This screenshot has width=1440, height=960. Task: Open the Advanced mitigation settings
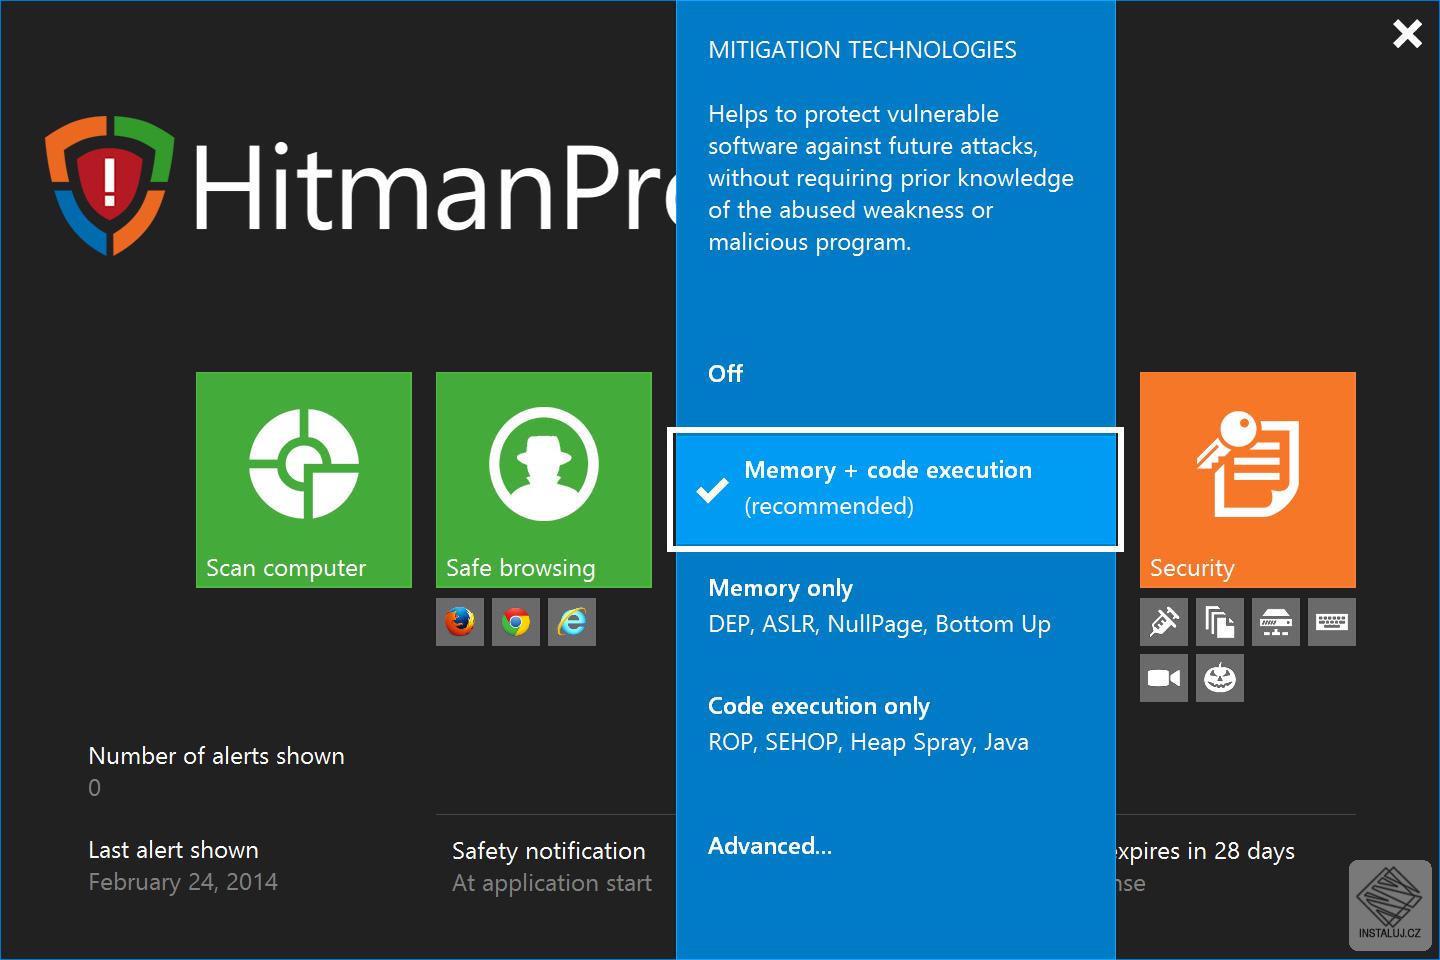(769, 846)
